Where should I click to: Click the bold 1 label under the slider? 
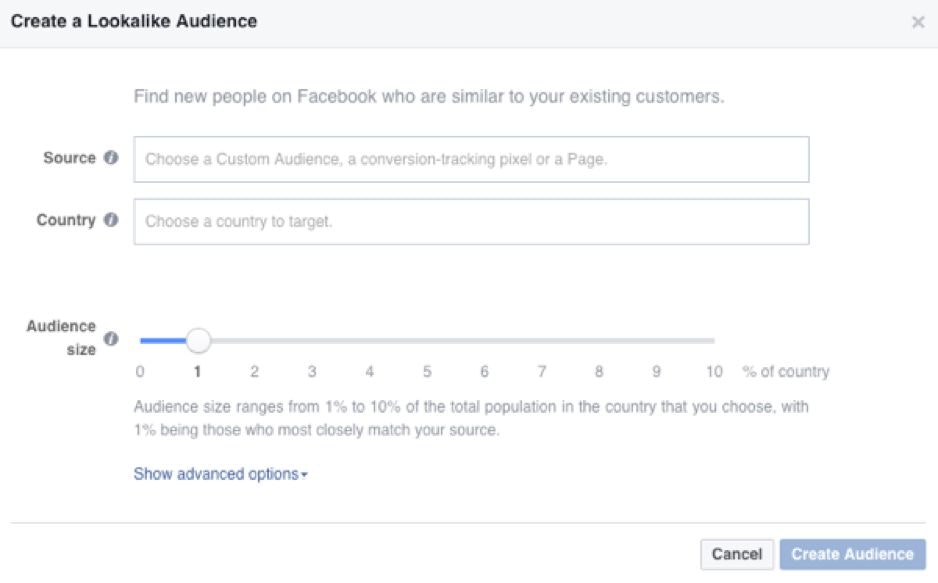pyautogui.click(x=197, y=370)
